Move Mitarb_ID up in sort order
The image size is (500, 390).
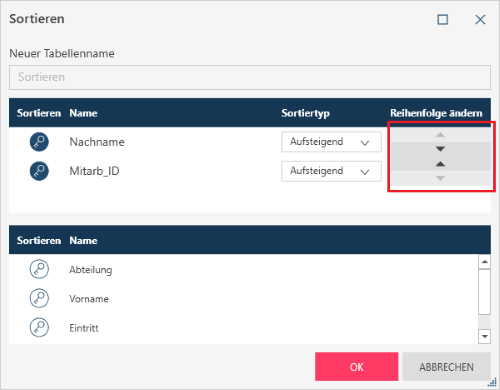[x=440, y=164]
